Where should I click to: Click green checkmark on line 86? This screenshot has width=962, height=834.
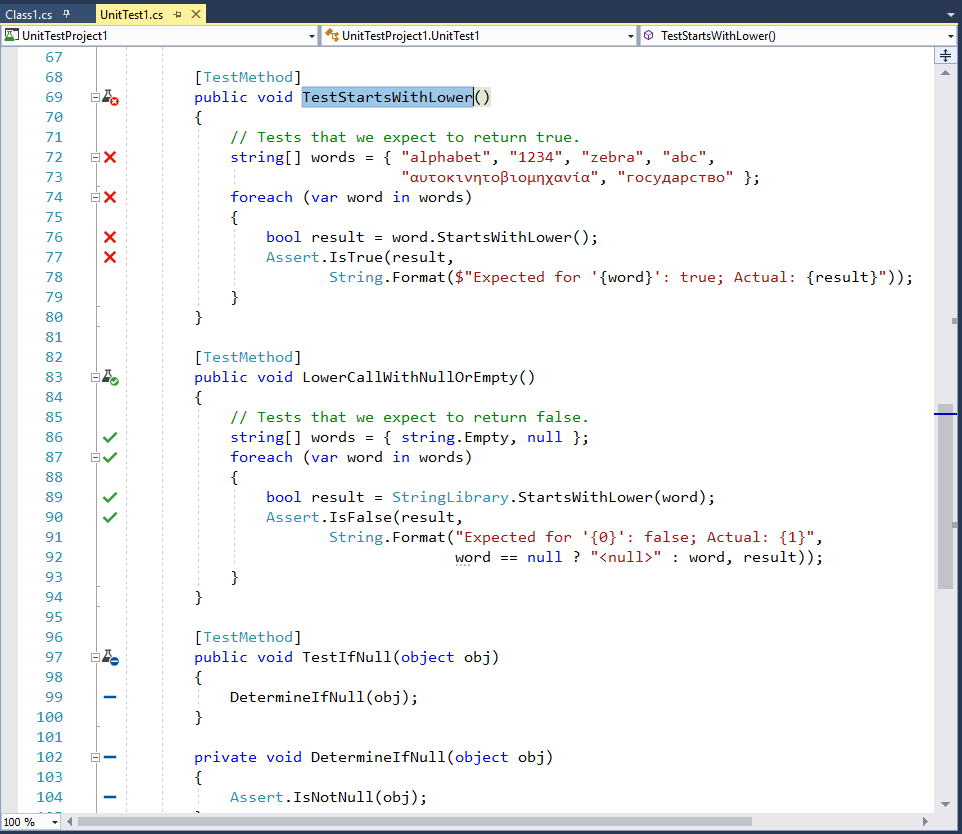[x=110, y=438]
